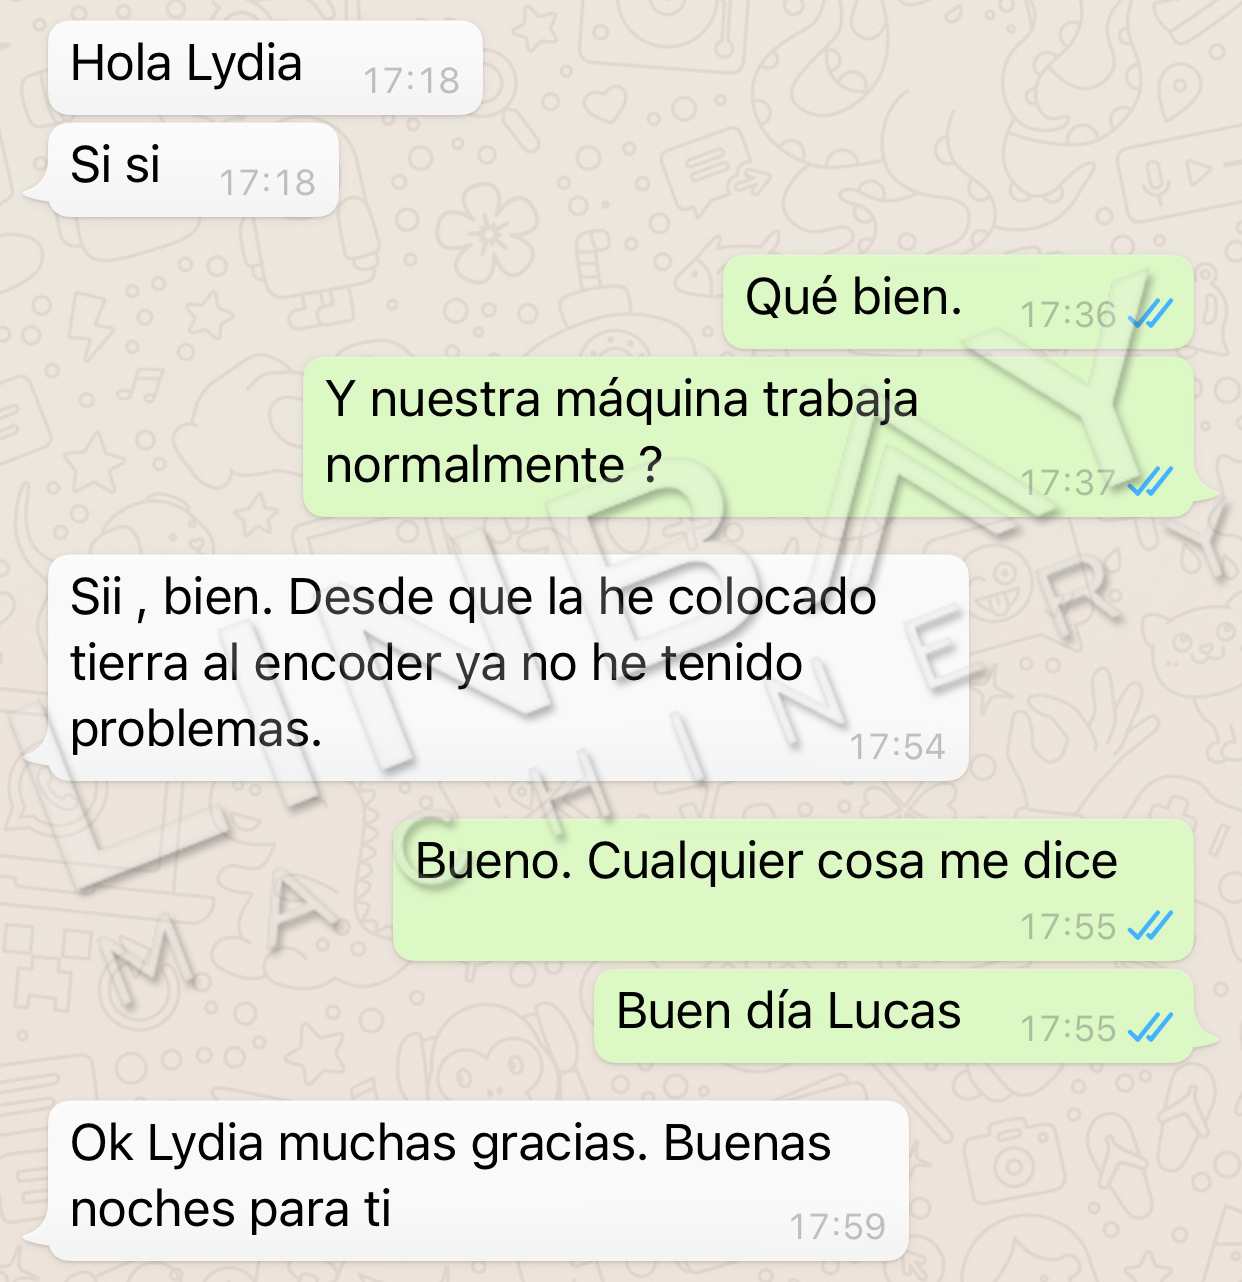Tap the 'Bueno. Cualquier cosa me dice' bubble

pos(793,890)
